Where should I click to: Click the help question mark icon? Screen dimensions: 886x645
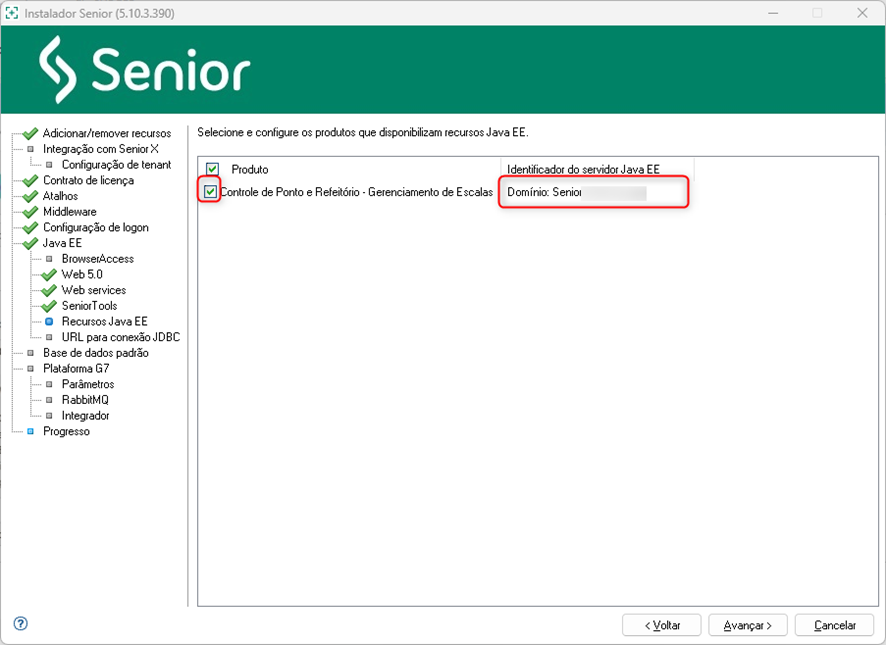(20, 624)
